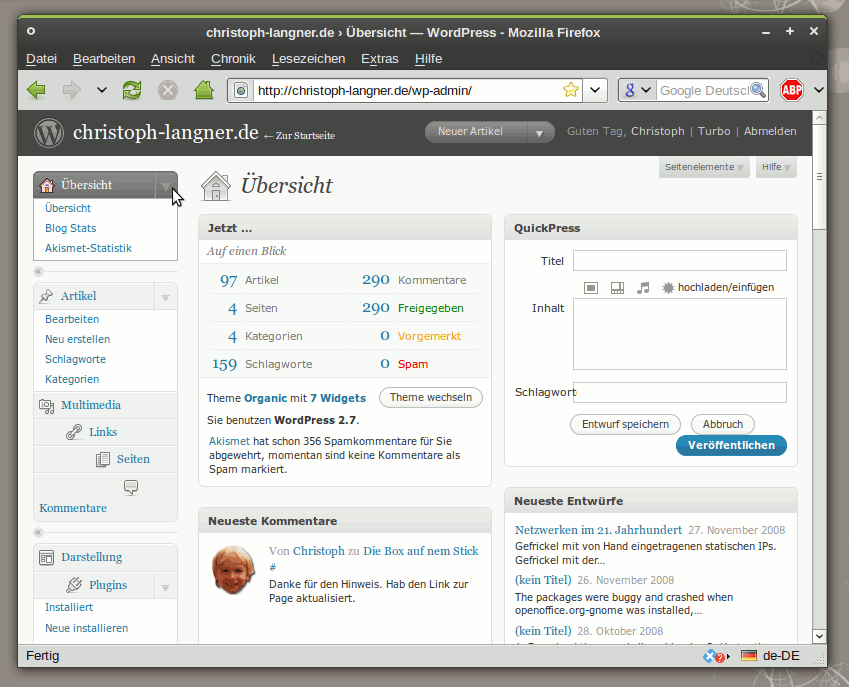Click the Schlagworte link under Artikel
849x687 pixels.
[x=75, y=359]
